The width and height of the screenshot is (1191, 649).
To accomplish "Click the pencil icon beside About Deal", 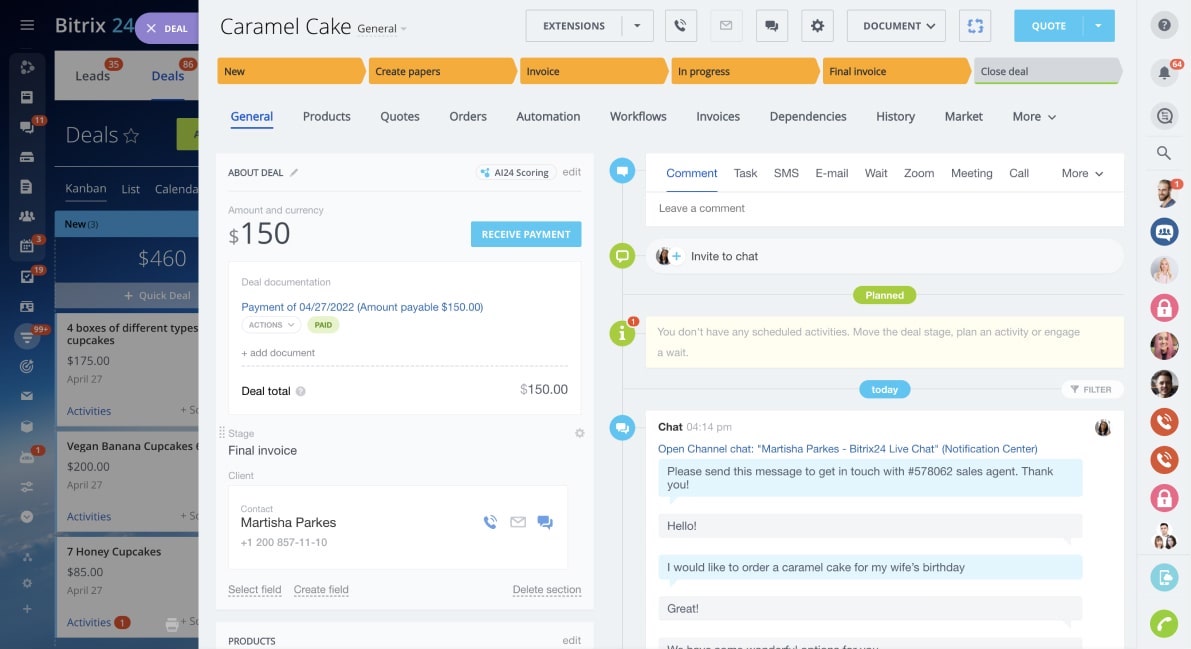I will (294, 173).
